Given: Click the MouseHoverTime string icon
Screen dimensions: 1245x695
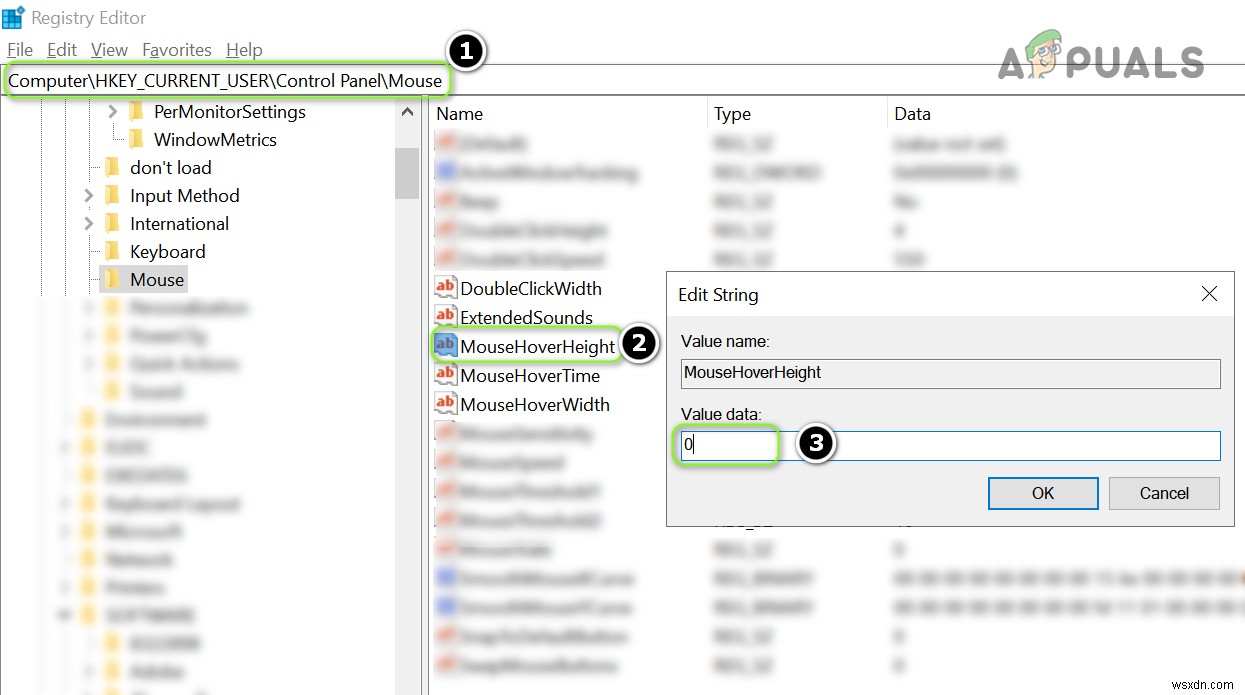Looking at the screenshot, I should click(445, 375).
